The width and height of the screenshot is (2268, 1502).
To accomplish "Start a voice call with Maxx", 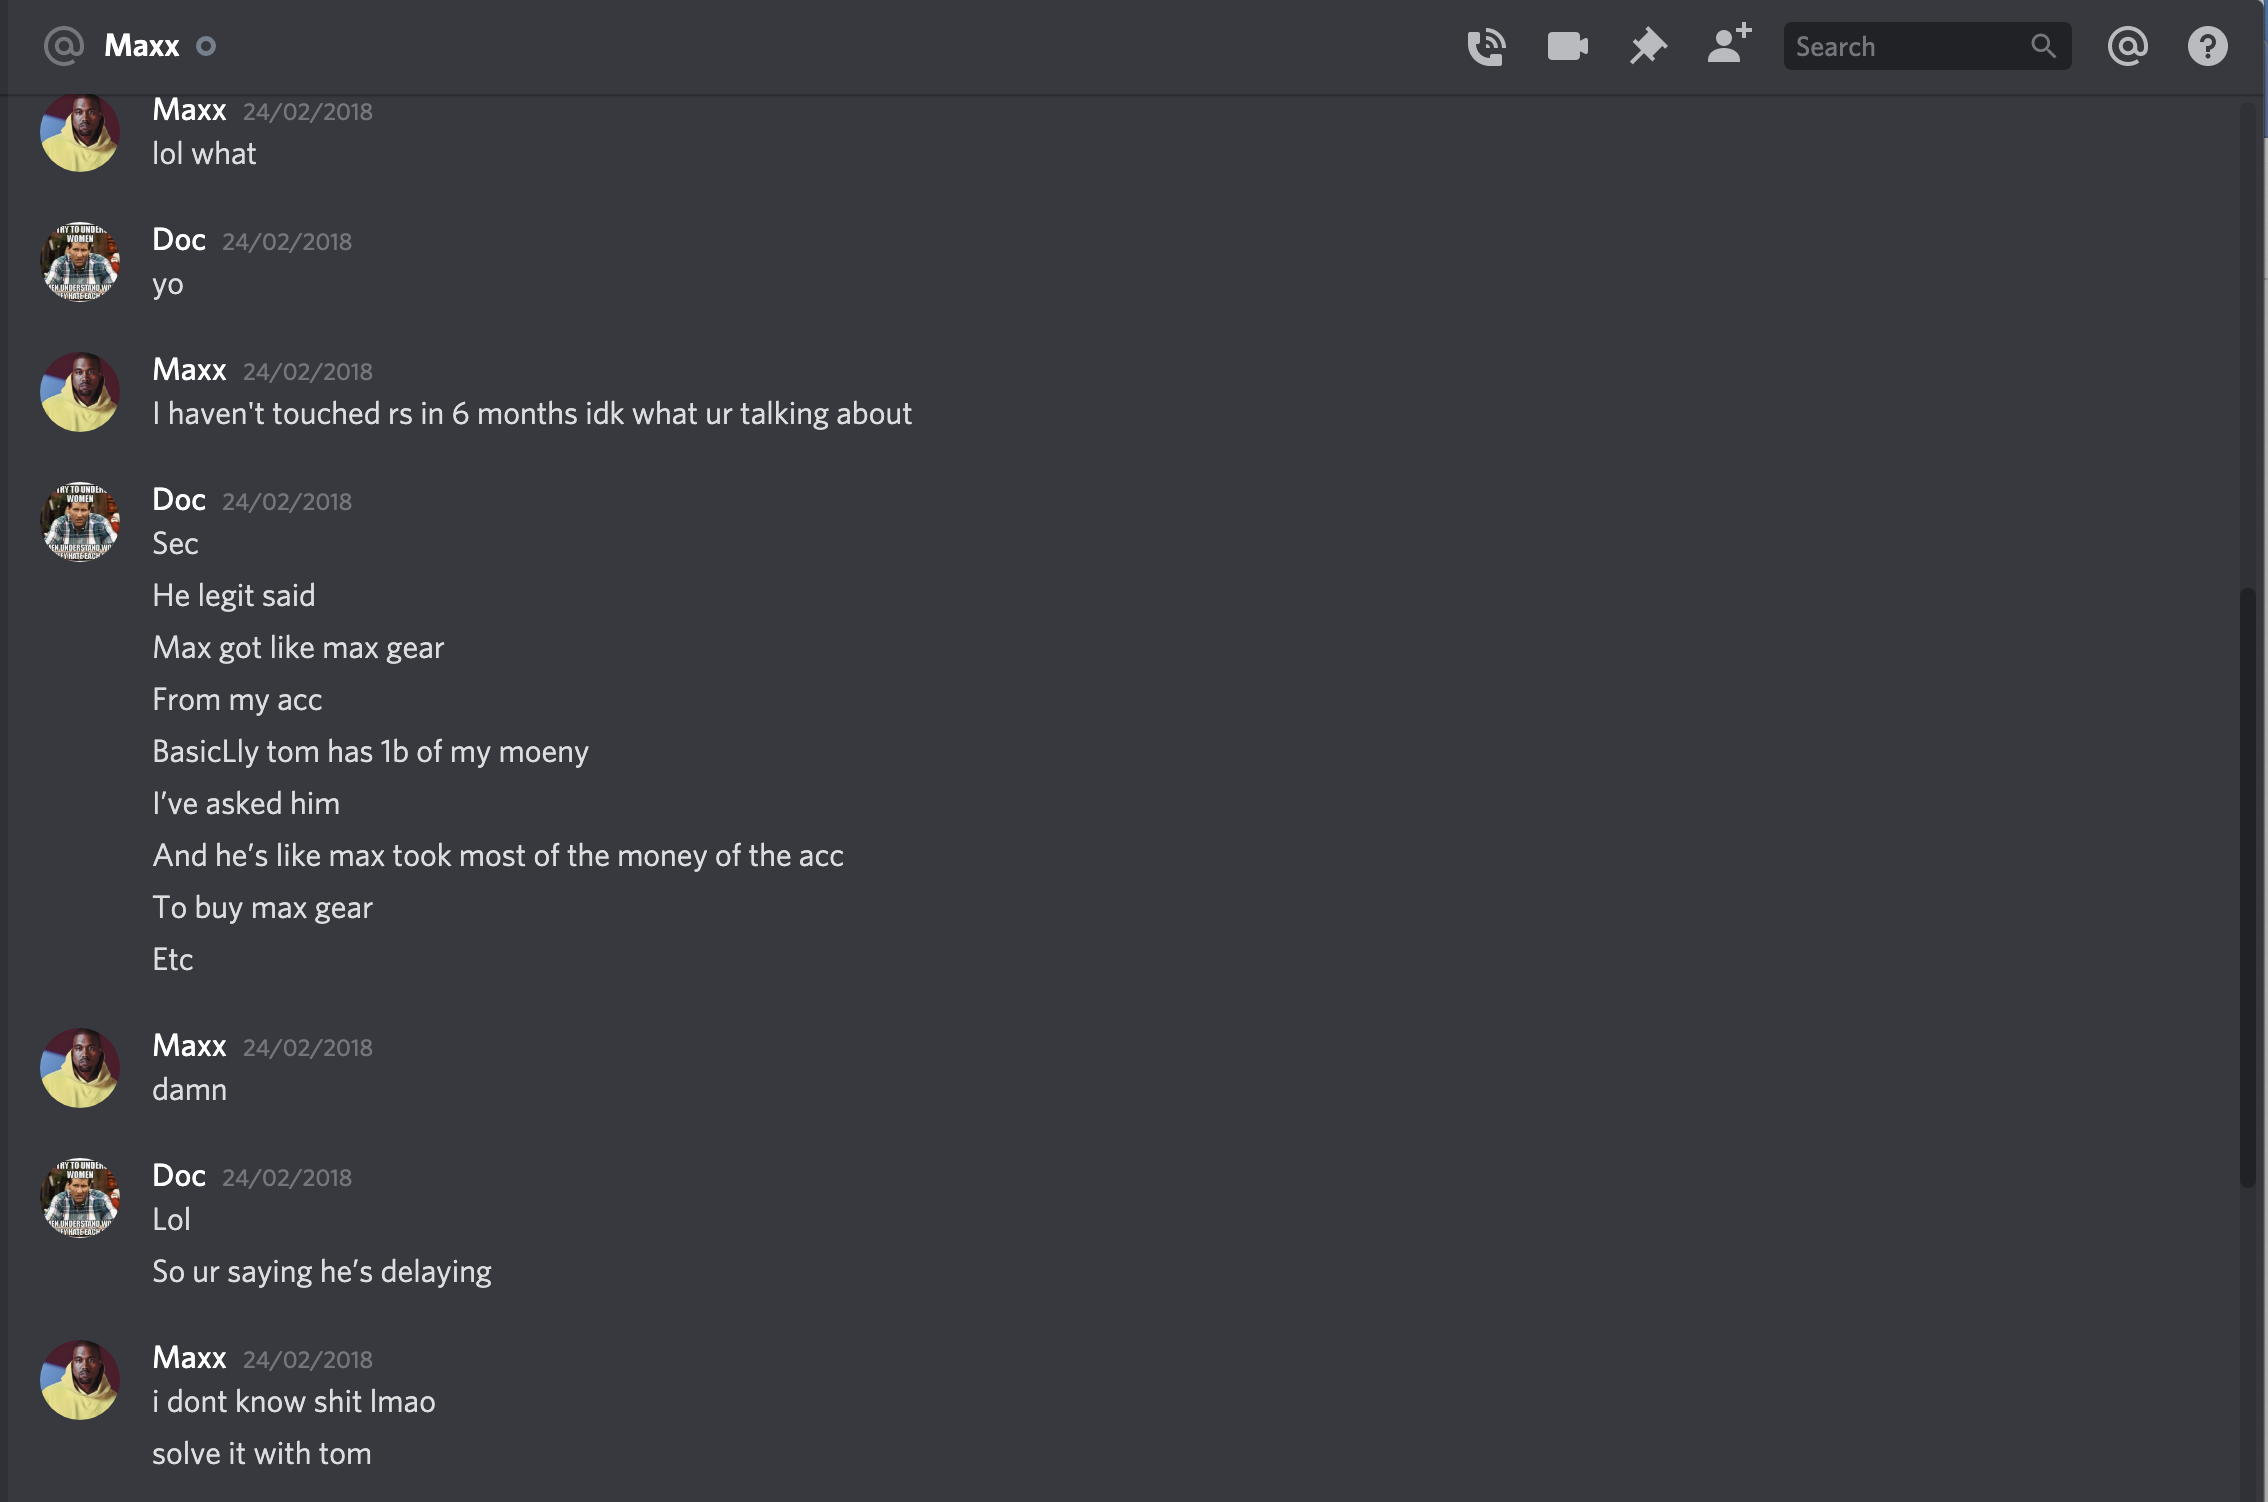I will pos(1486,47).
